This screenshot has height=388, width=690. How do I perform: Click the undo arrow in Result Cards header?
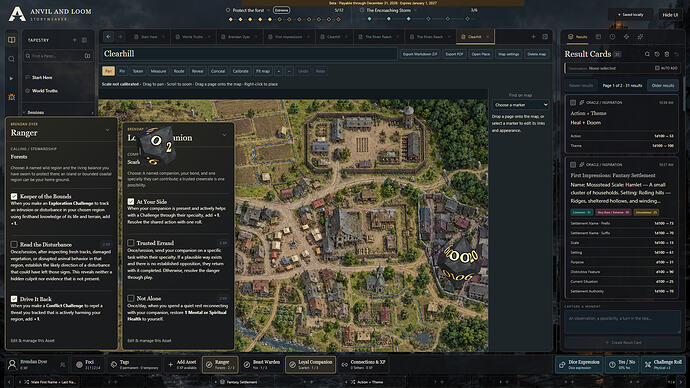point(676,54)
